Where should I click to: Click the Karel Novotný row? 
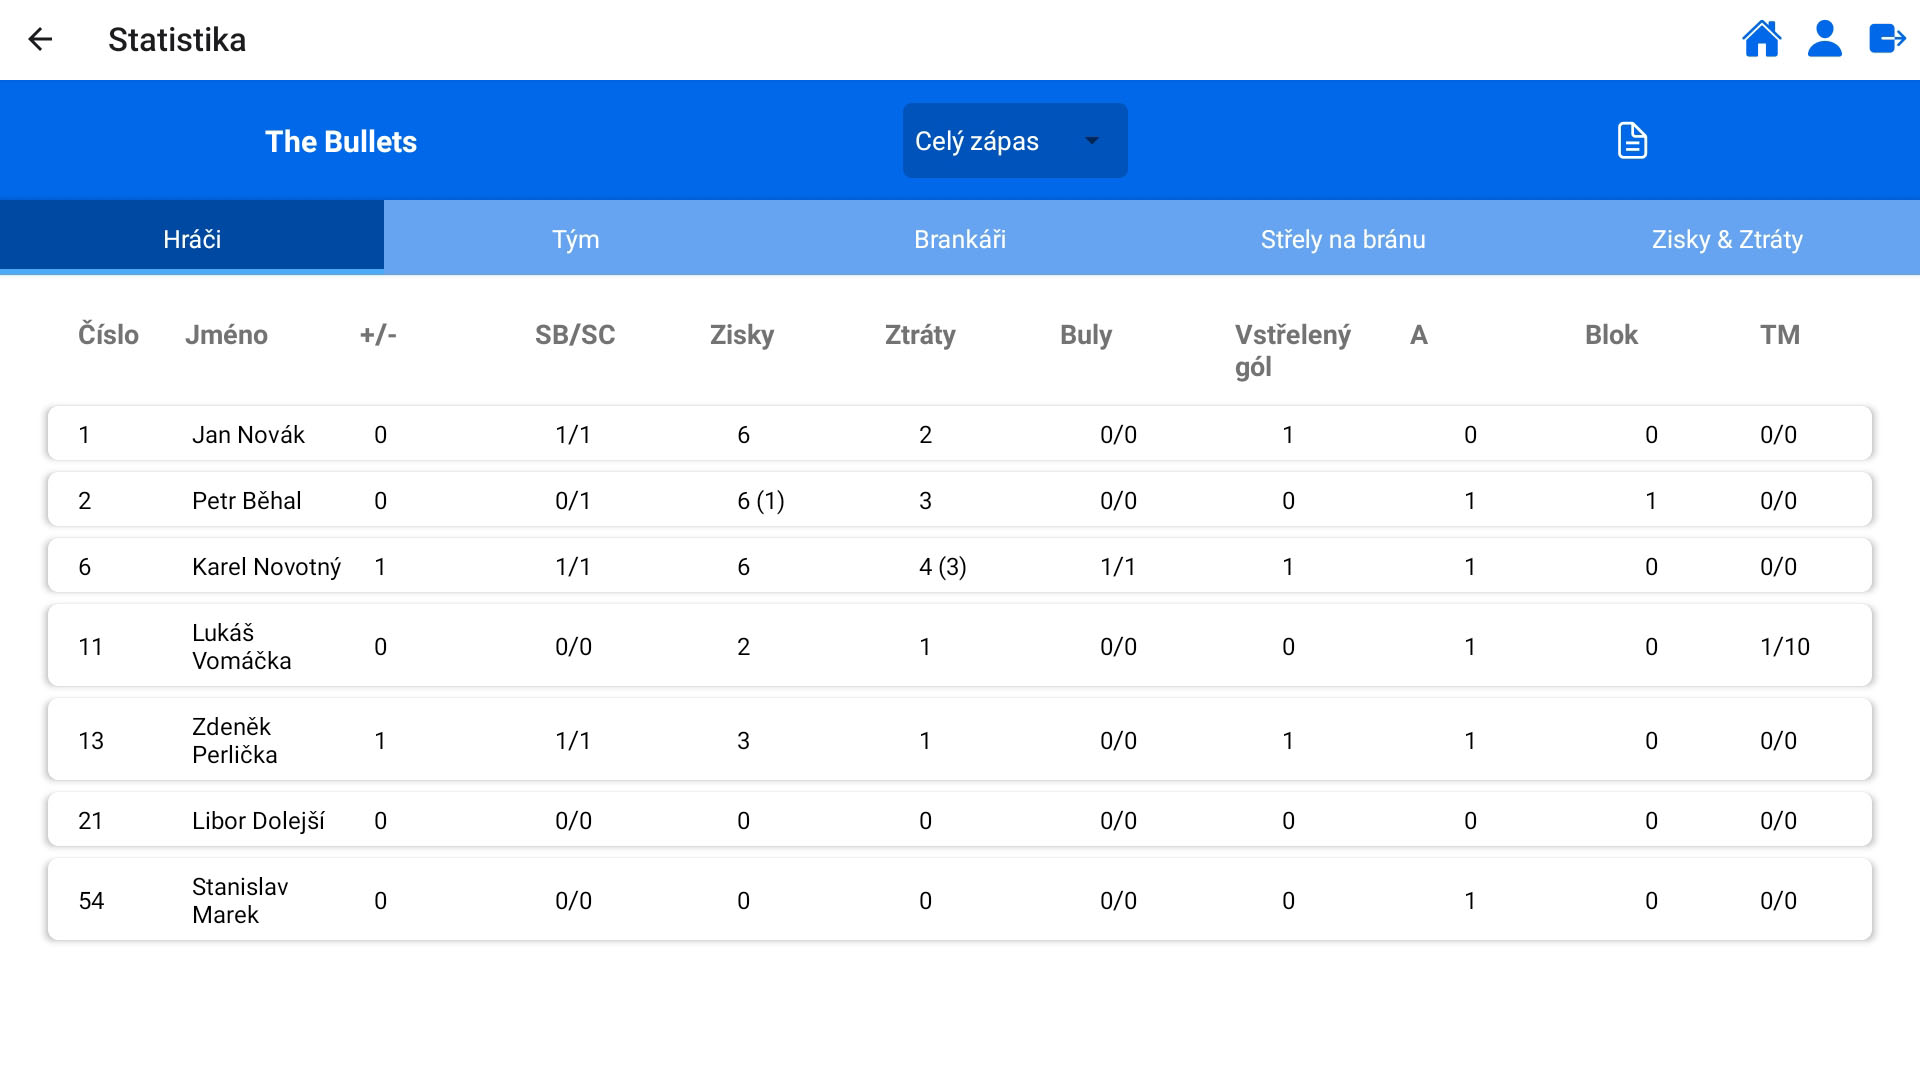coord(959,566)
